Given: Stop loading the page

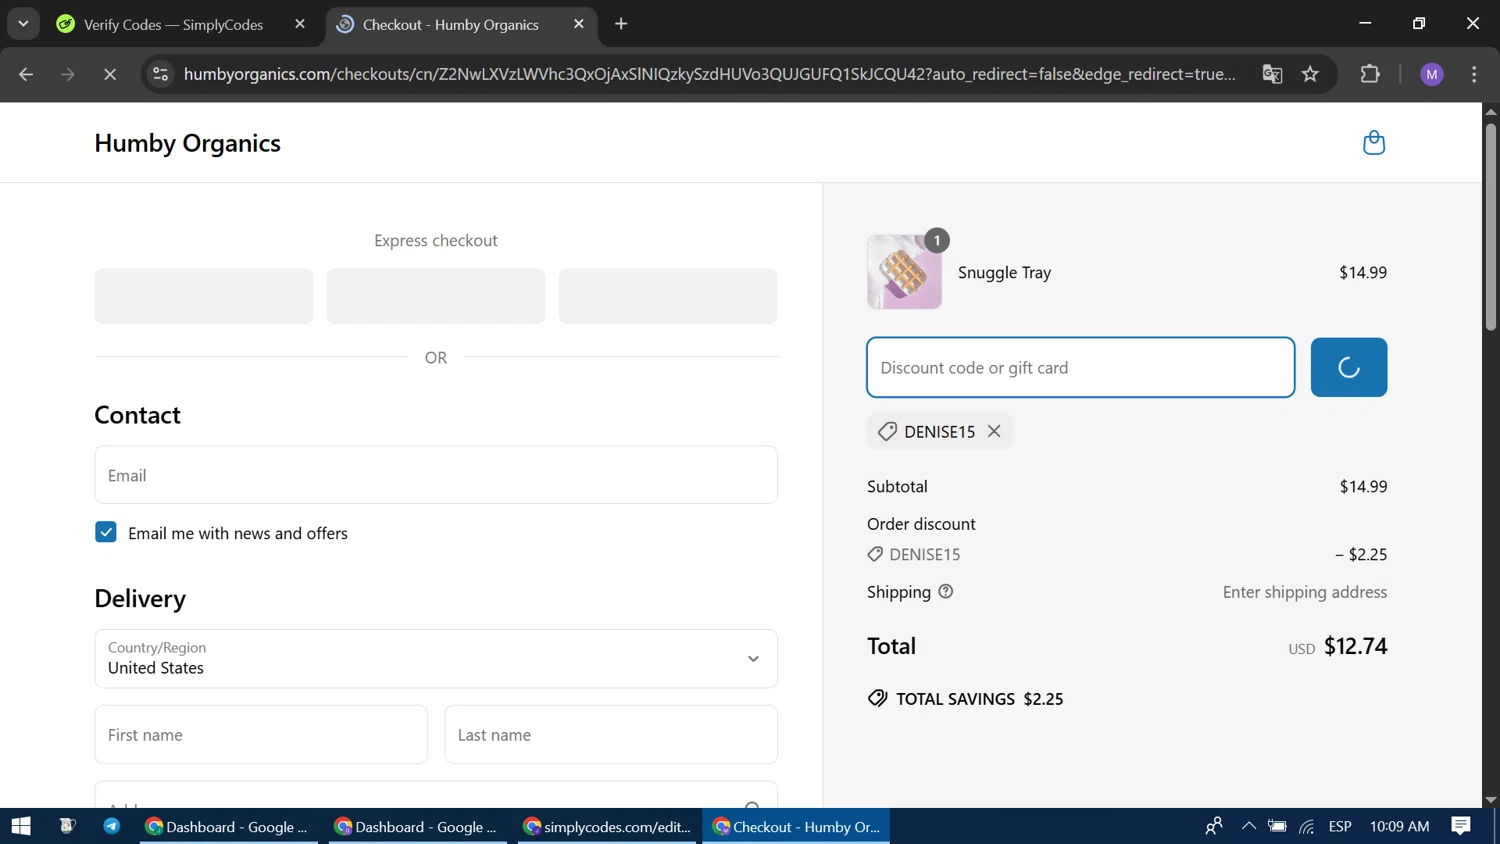Looking at the screenshot, I should click(110, 74).
